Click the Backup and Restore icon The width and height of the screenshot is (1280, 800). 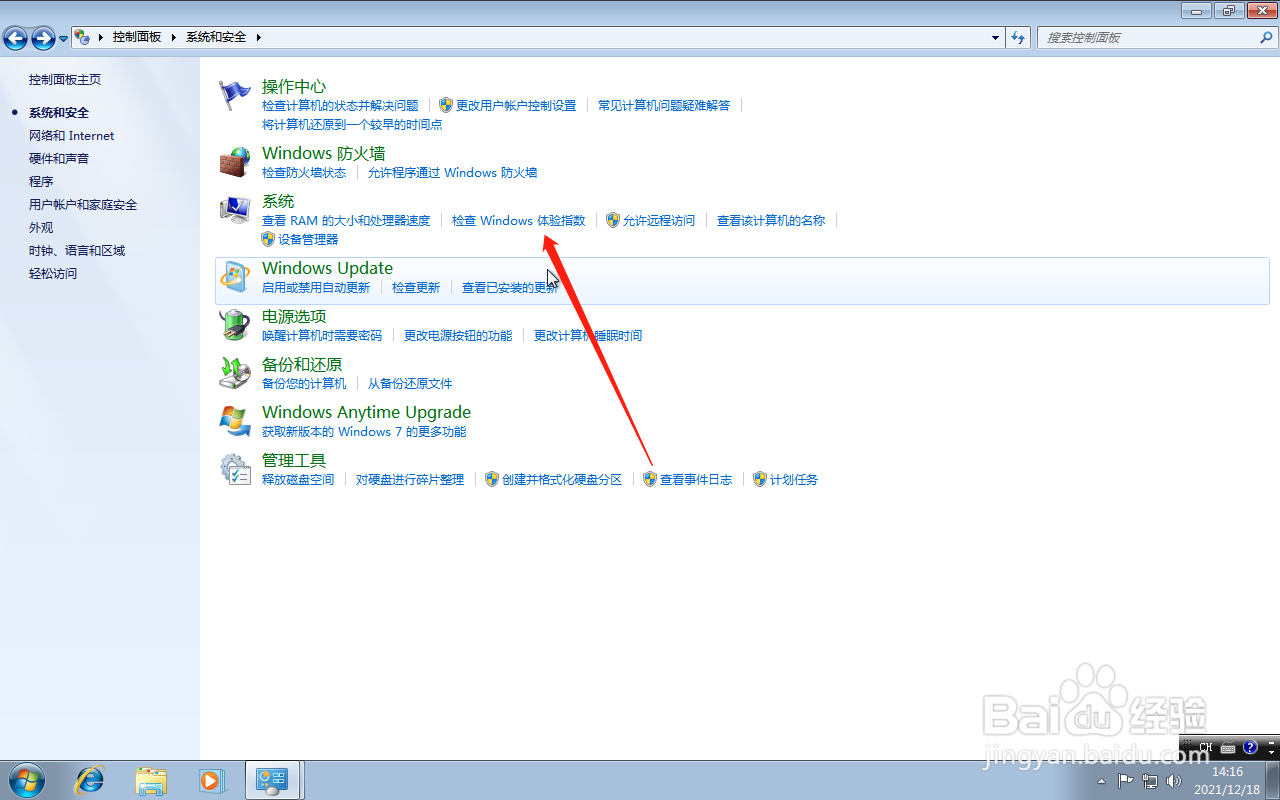click(235, 373)
